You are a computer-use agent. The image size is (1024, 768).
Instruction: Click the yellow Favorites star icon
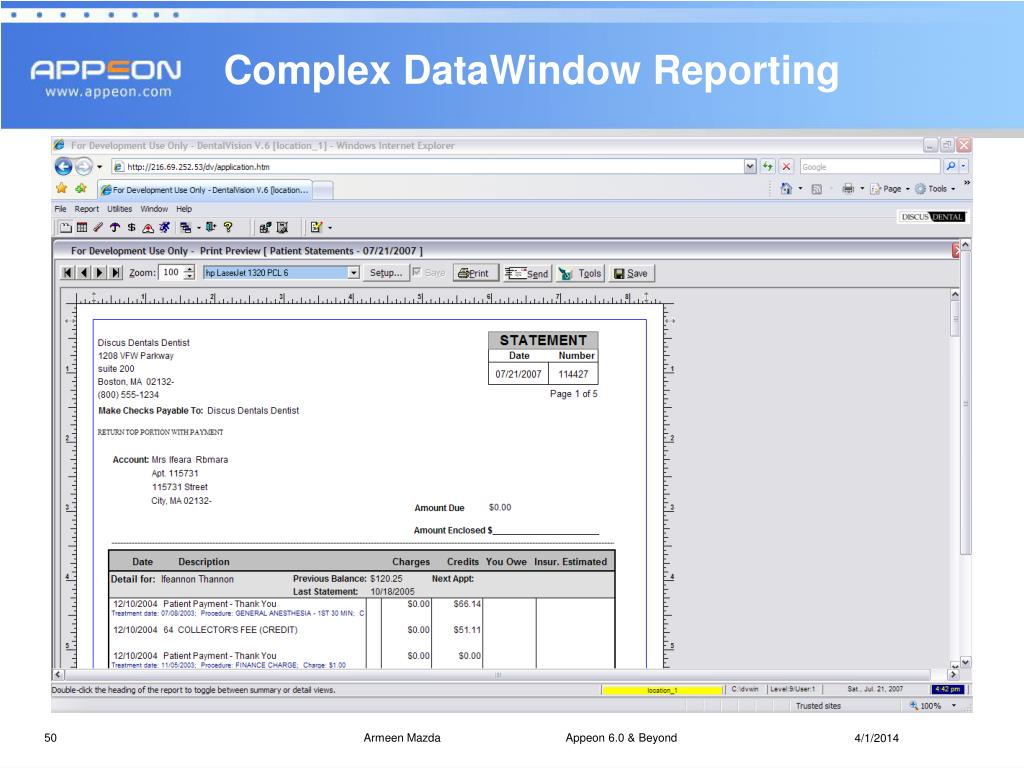point(61,189)
